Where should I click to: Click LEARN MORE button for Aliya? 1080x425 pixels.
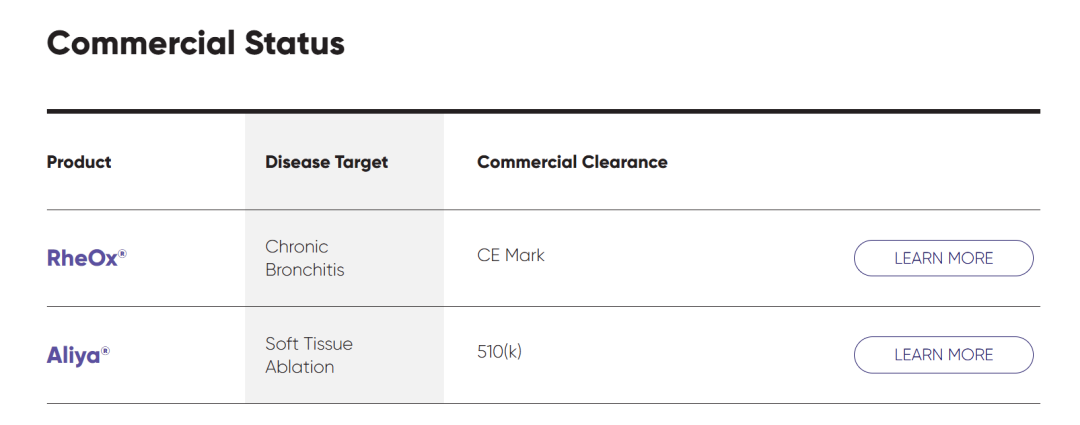(x=943, y=355)
